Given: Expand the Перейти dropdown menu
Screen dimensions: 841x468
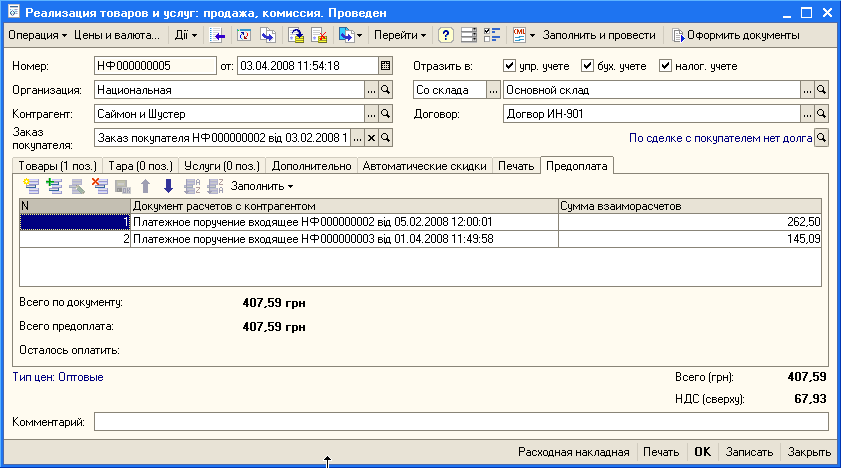Looking at the screenshot, I should pyautogui.click(x=399, y=35).
